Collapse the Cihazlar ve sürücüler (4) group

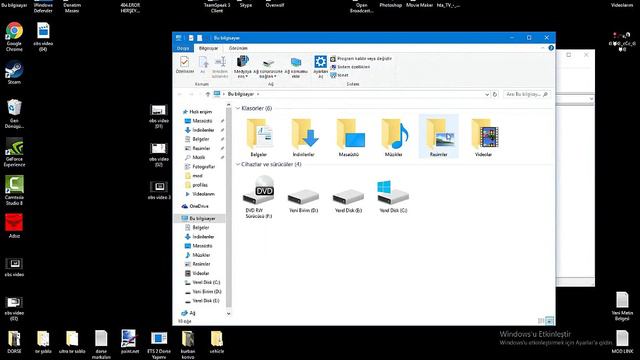(x=238, y=164)
